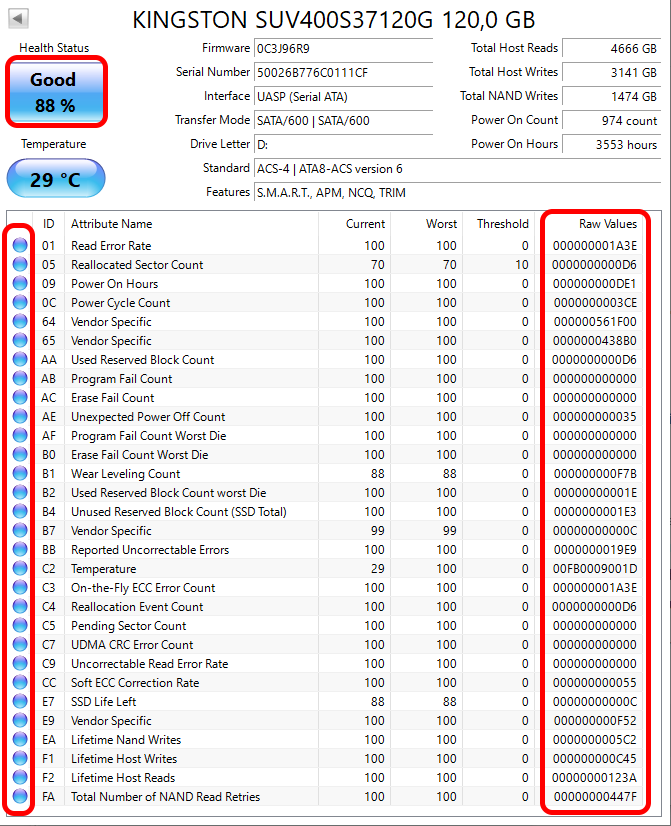Open the 29 °C temperature indicator
Image resolution: width=671 pixels, height=826 pixels.
tap(56, 179)
